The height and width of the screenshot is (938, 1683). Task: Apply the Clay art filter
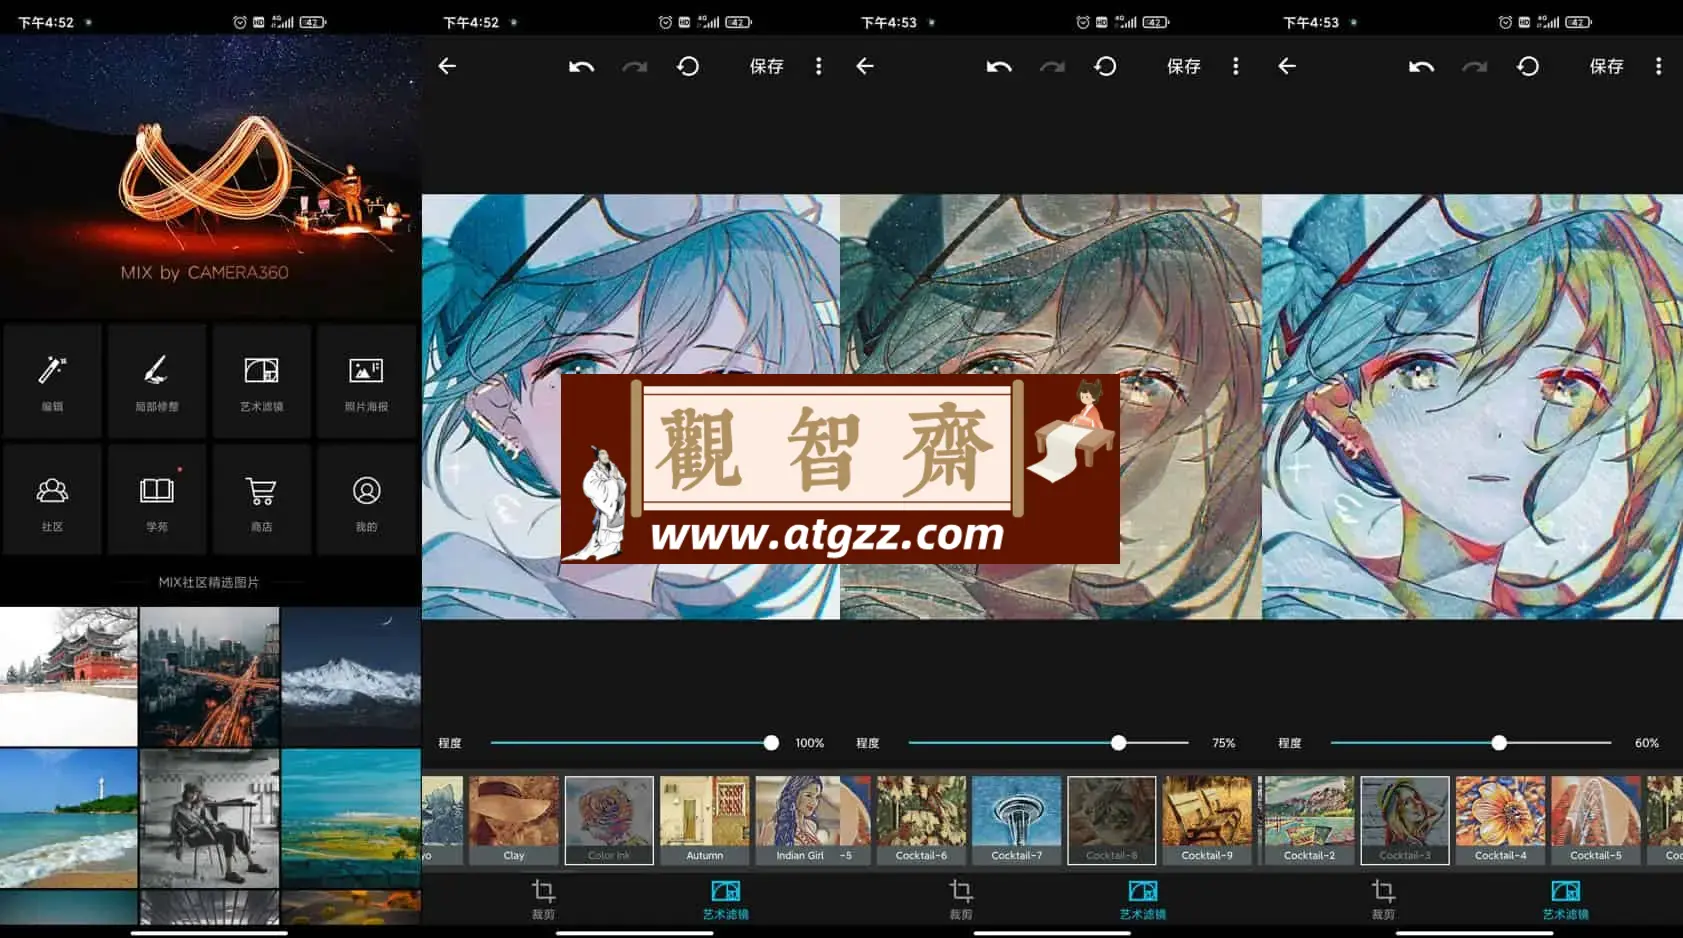(x=514, y=820)
